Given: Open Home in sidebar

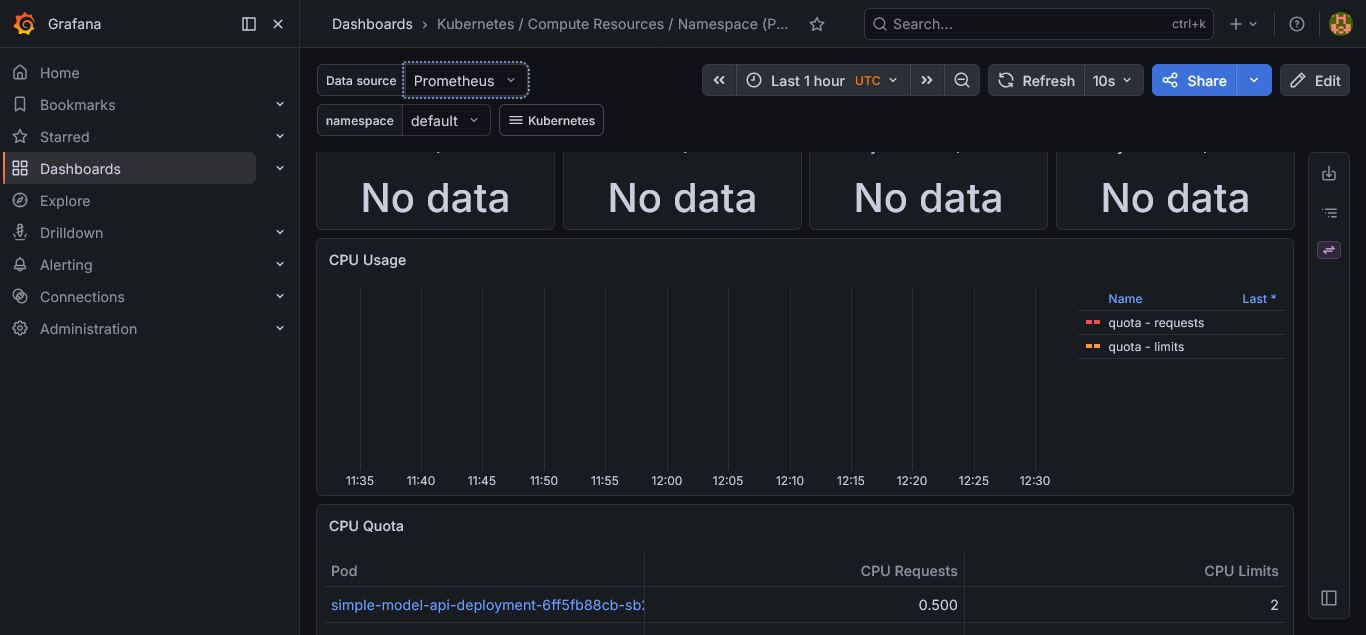Looking at the screenshot, I should pyautogui.click(x=59, y=73).
